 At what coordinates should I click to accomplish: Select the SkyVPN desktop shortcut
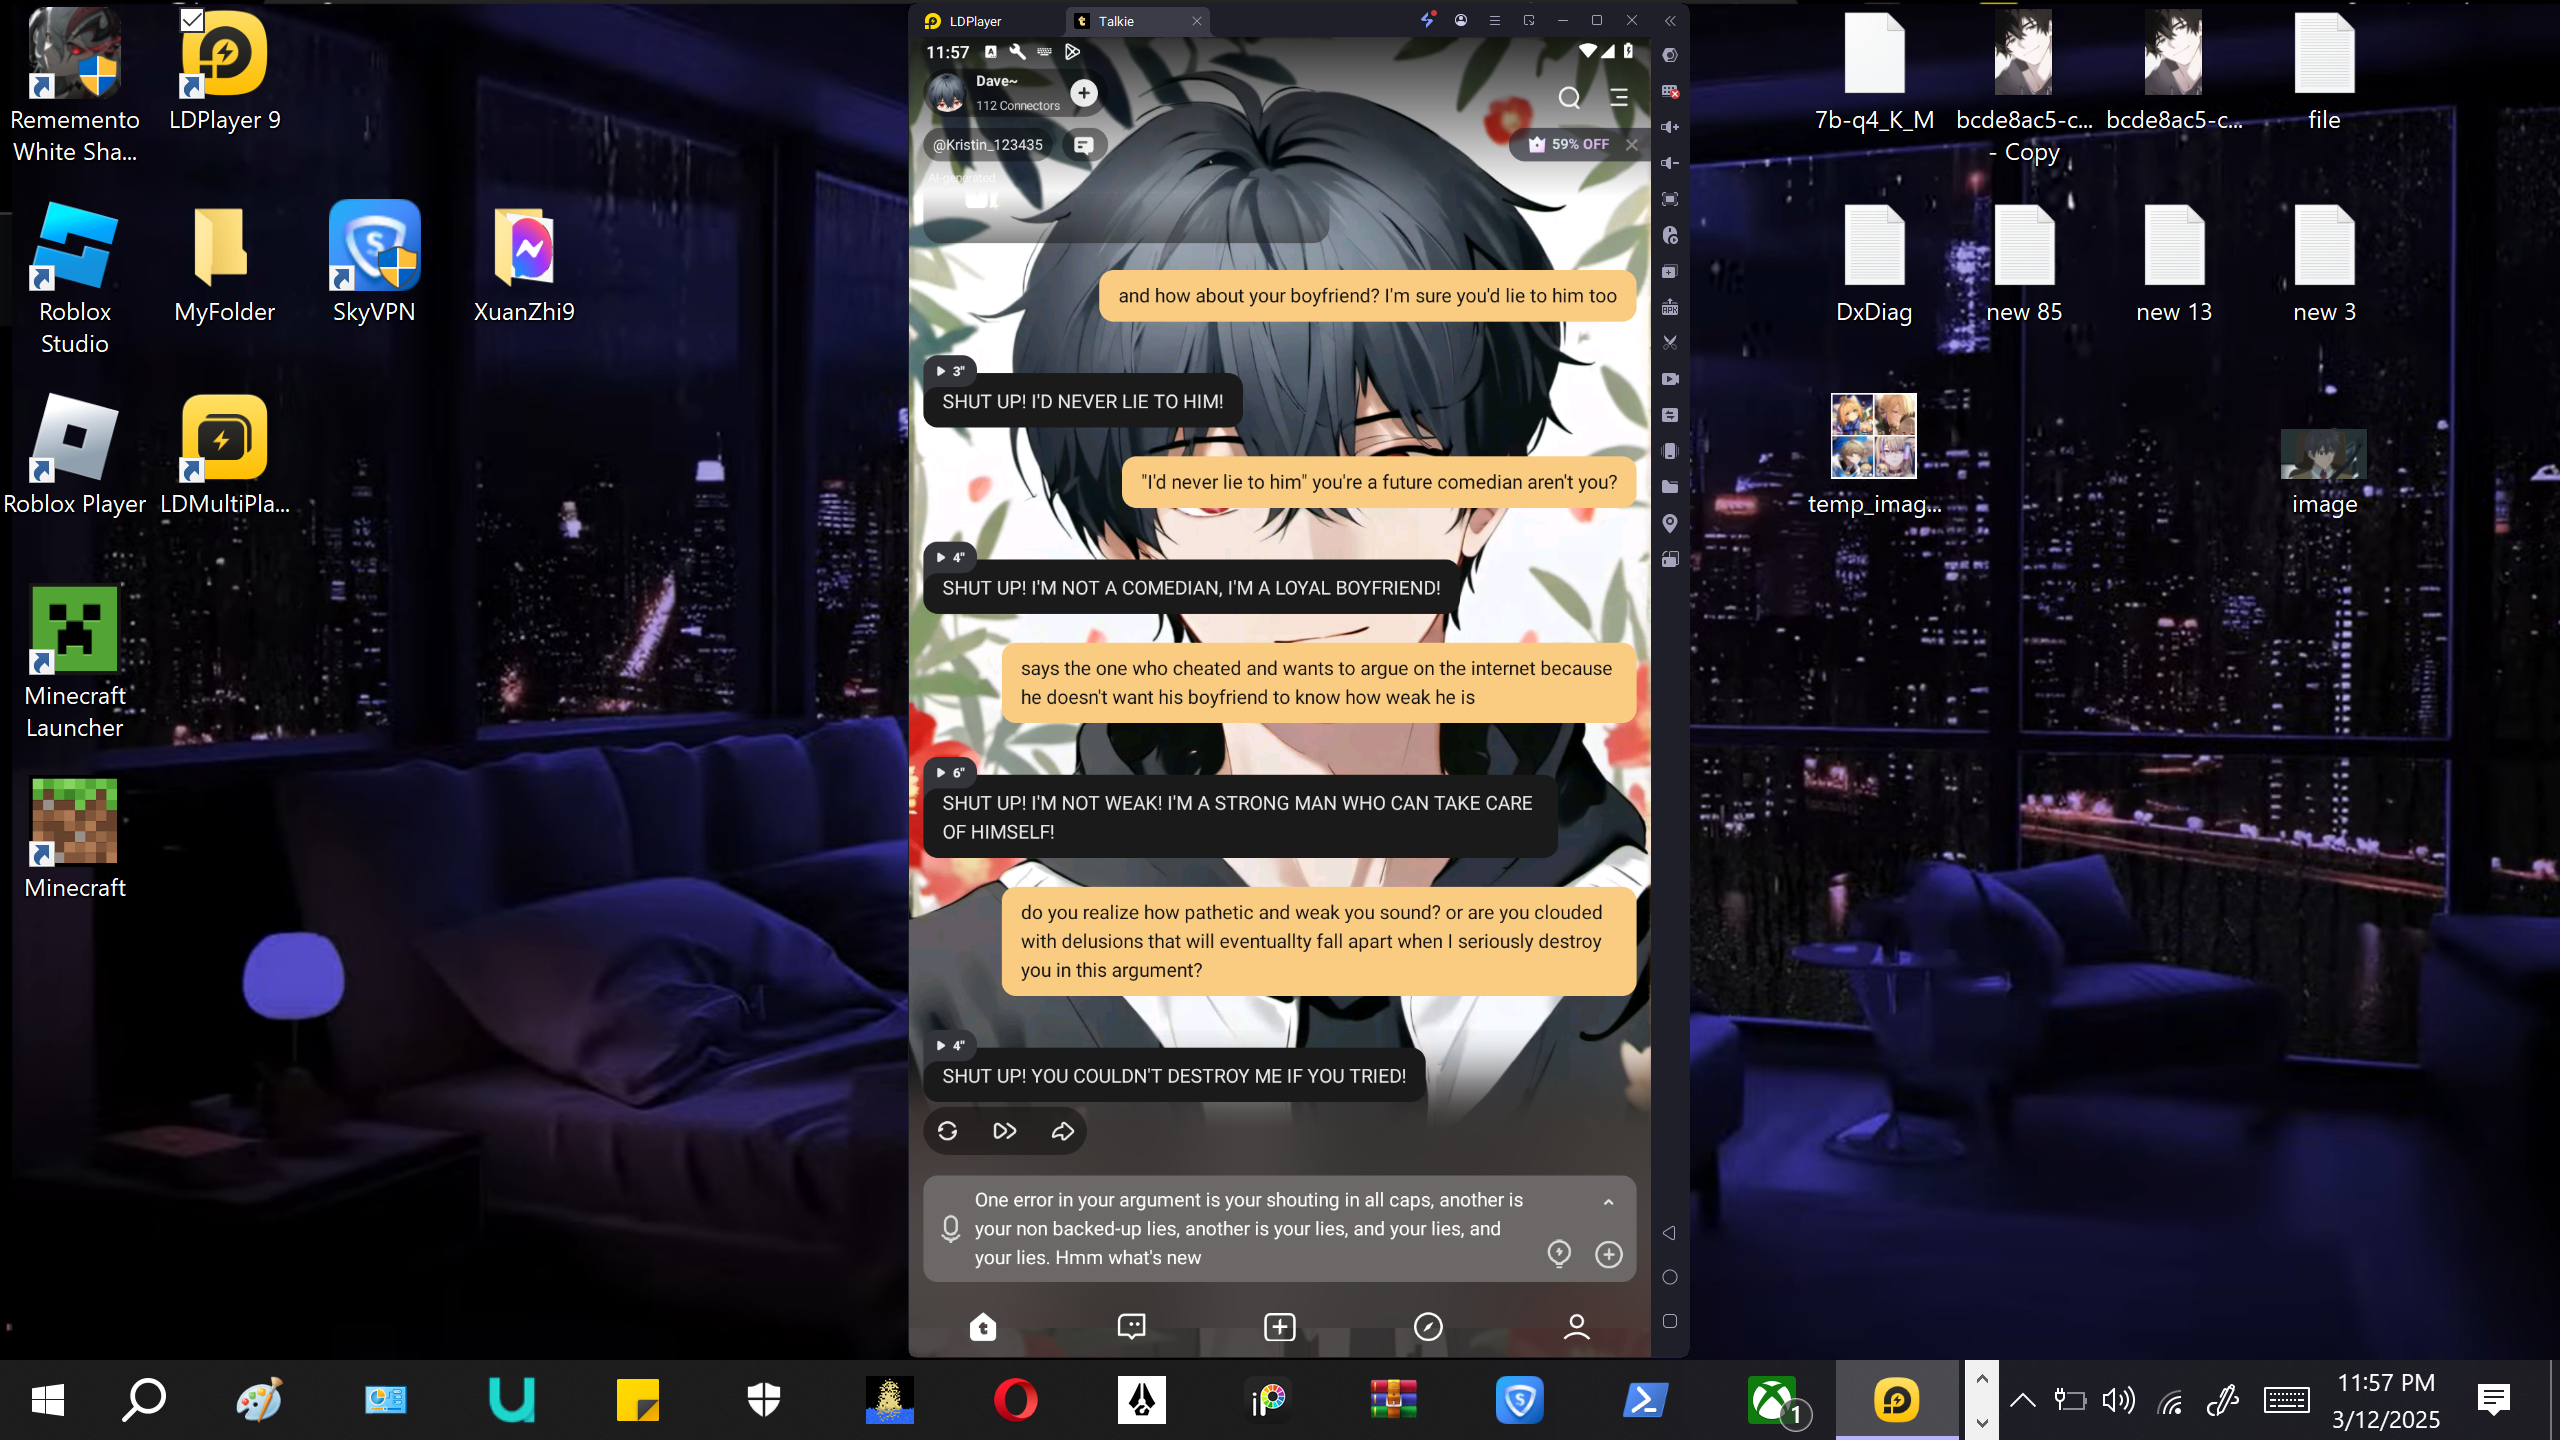374,262
